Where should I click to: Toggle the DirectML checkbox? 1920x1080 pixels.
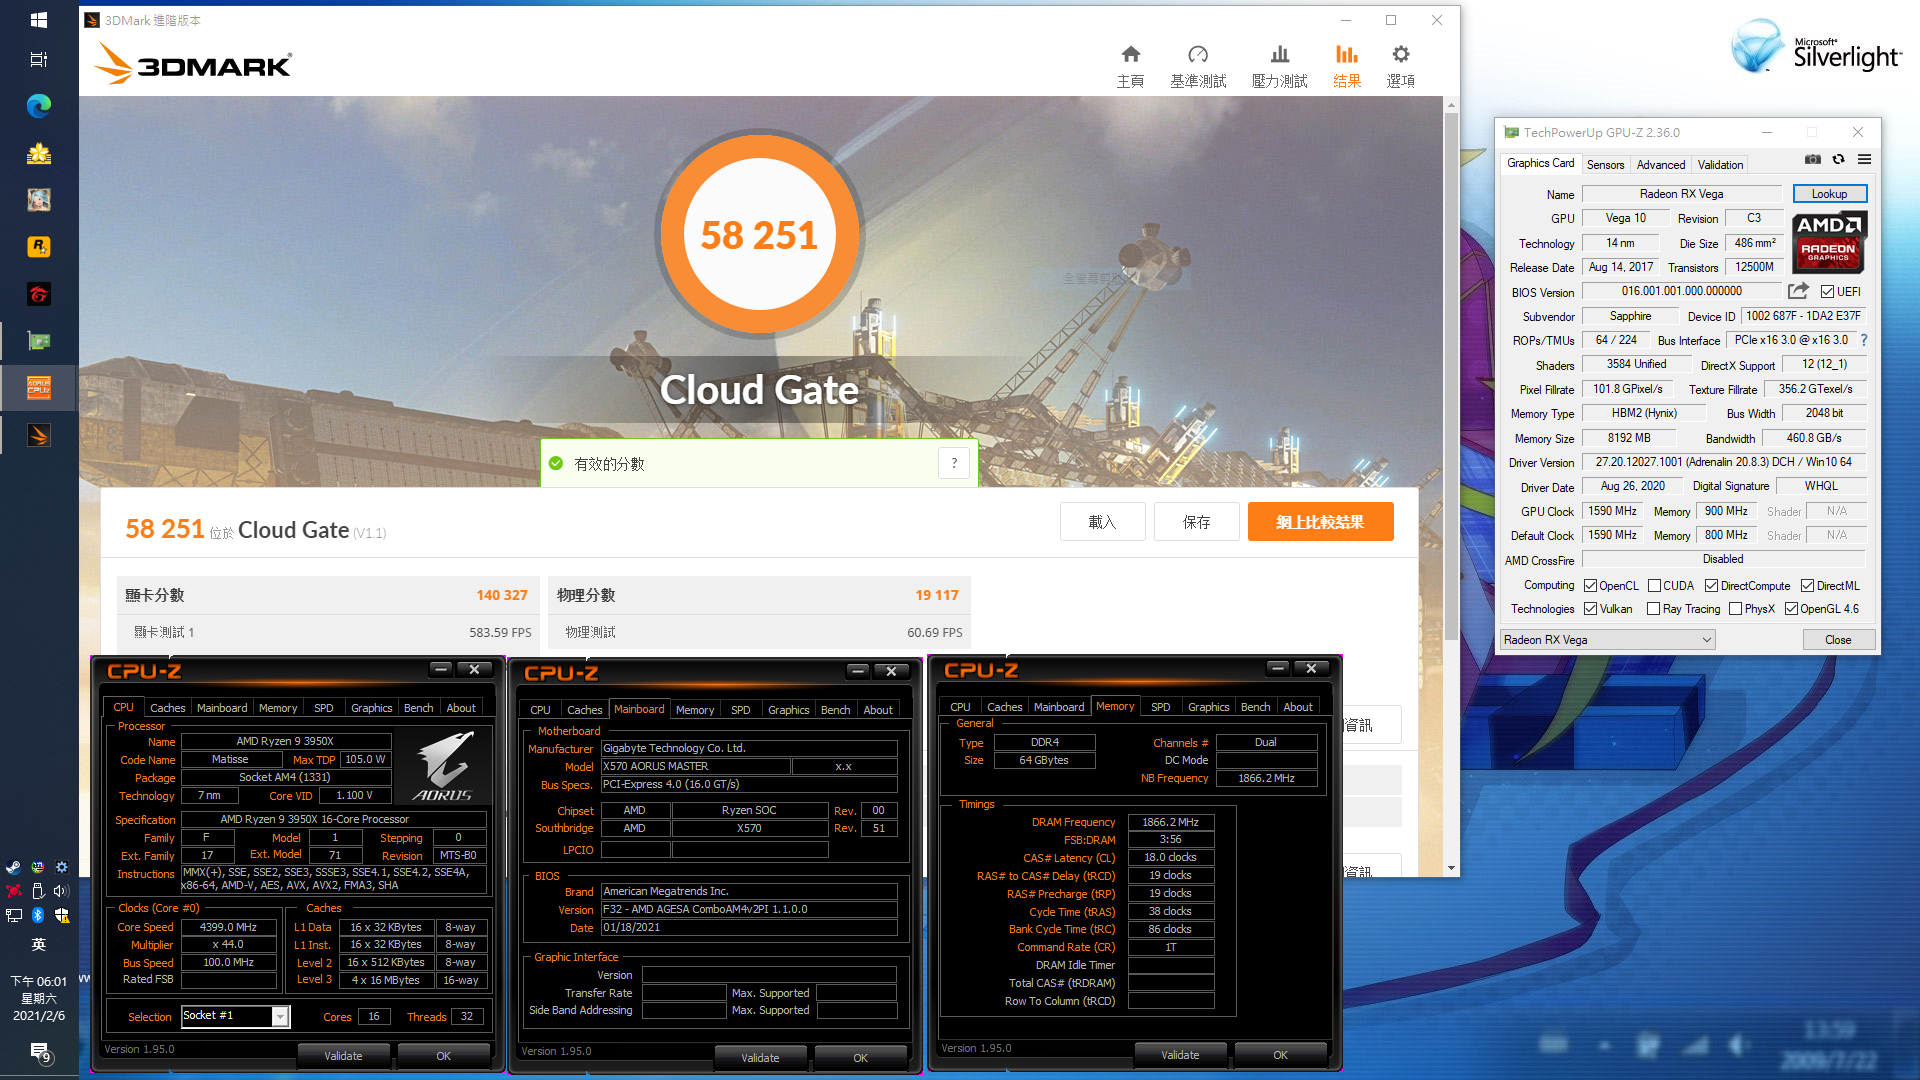[1807, 586]
